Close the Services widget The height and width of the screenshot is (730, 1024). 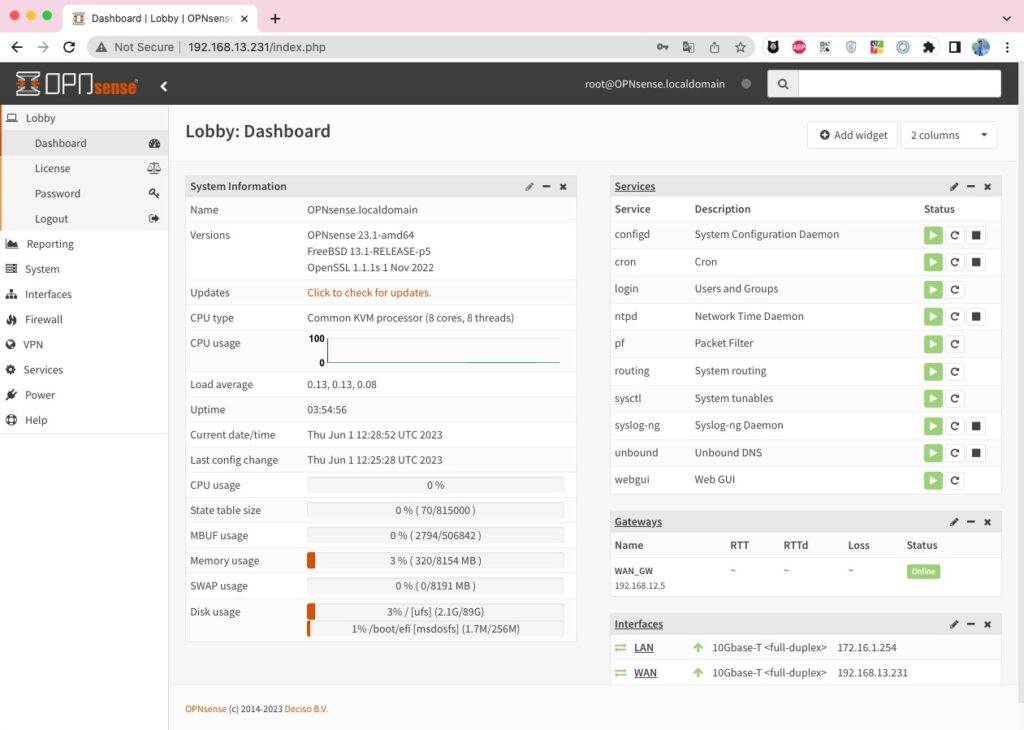(x=987, y=187)
